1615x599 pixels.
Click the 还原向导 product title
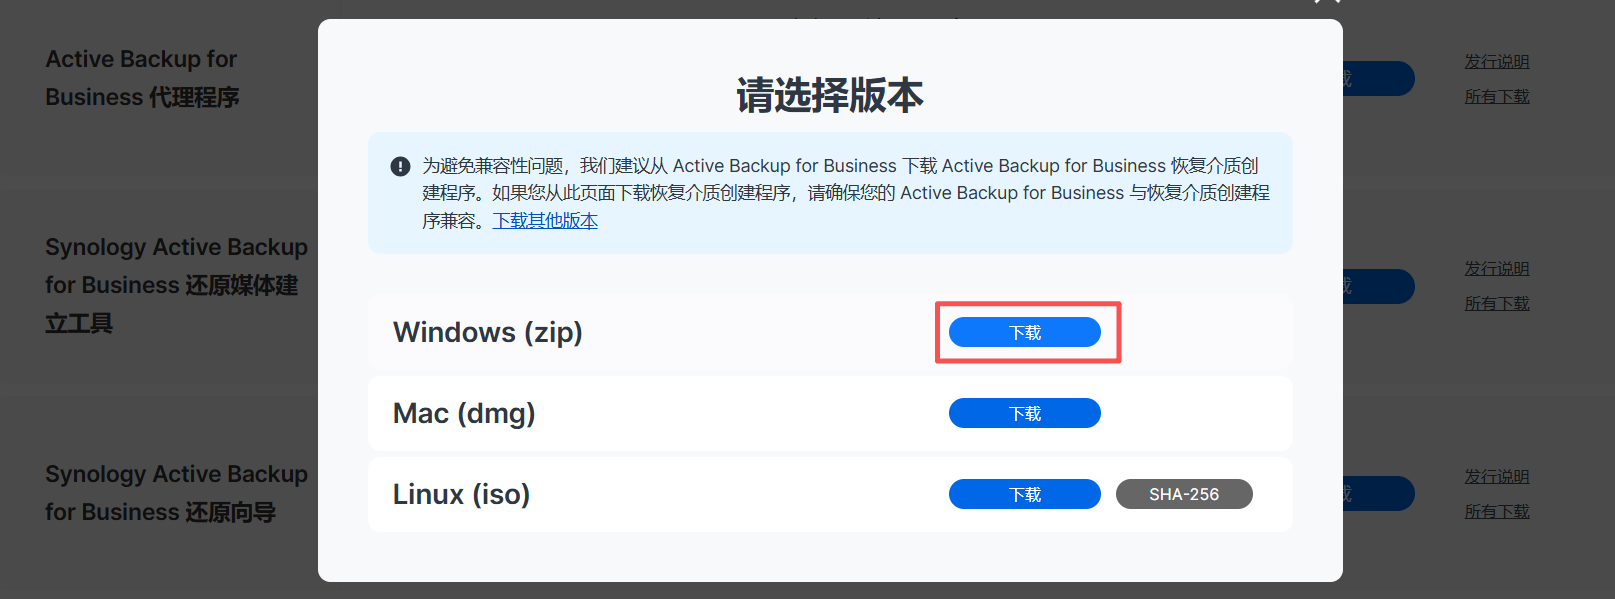(176, 493)
